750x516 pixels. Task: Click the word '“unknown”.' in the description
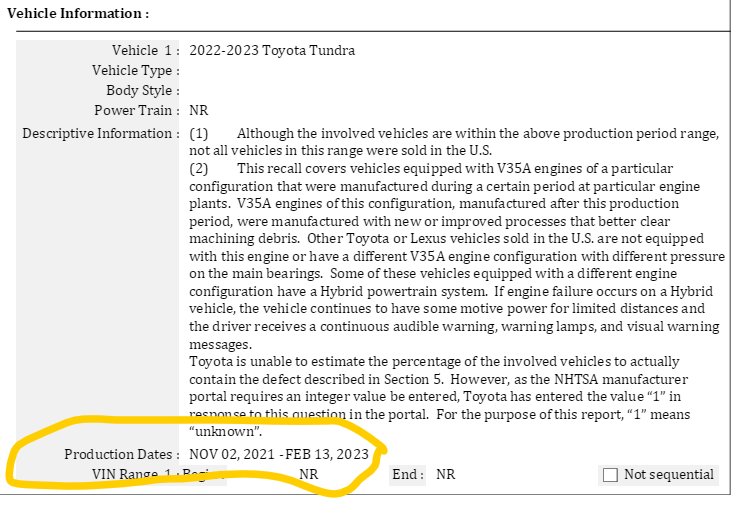225,432
